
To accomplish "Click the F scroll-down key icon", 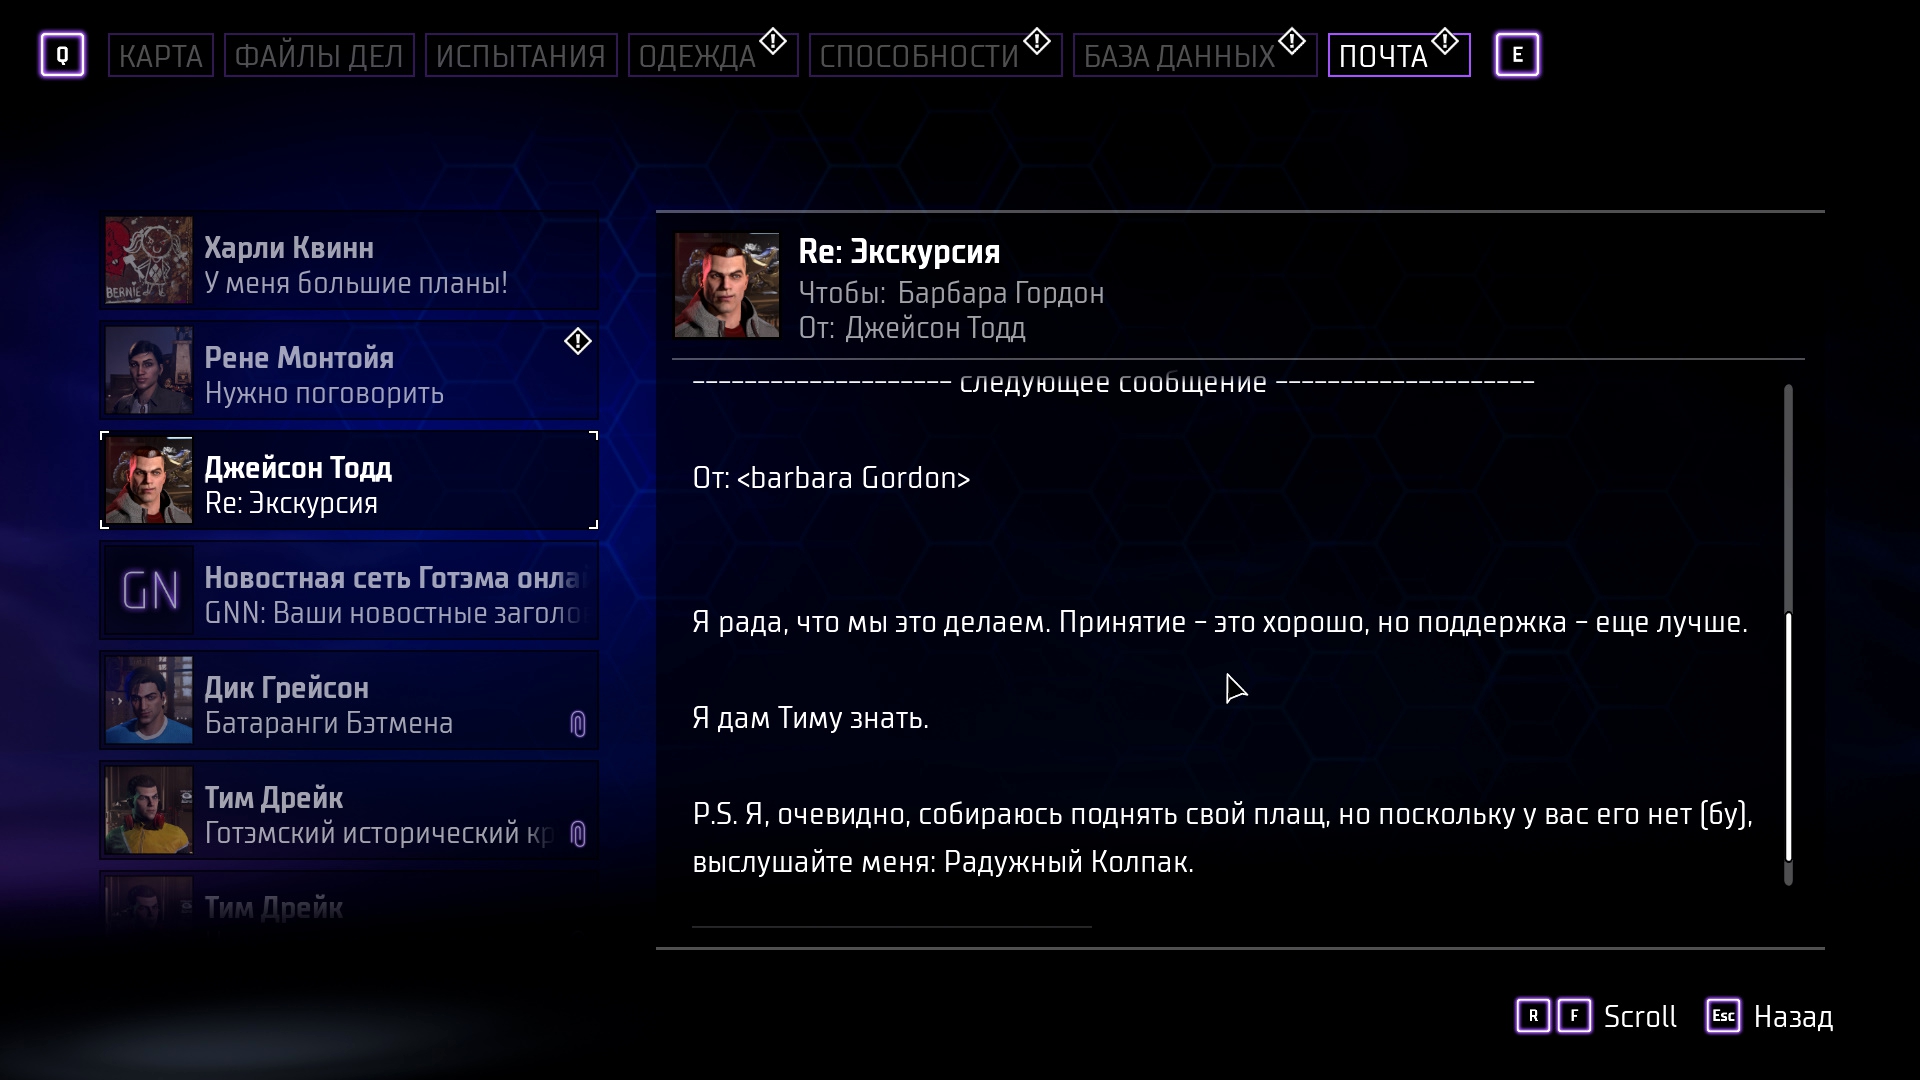I will click(x=1574, y=1016).
